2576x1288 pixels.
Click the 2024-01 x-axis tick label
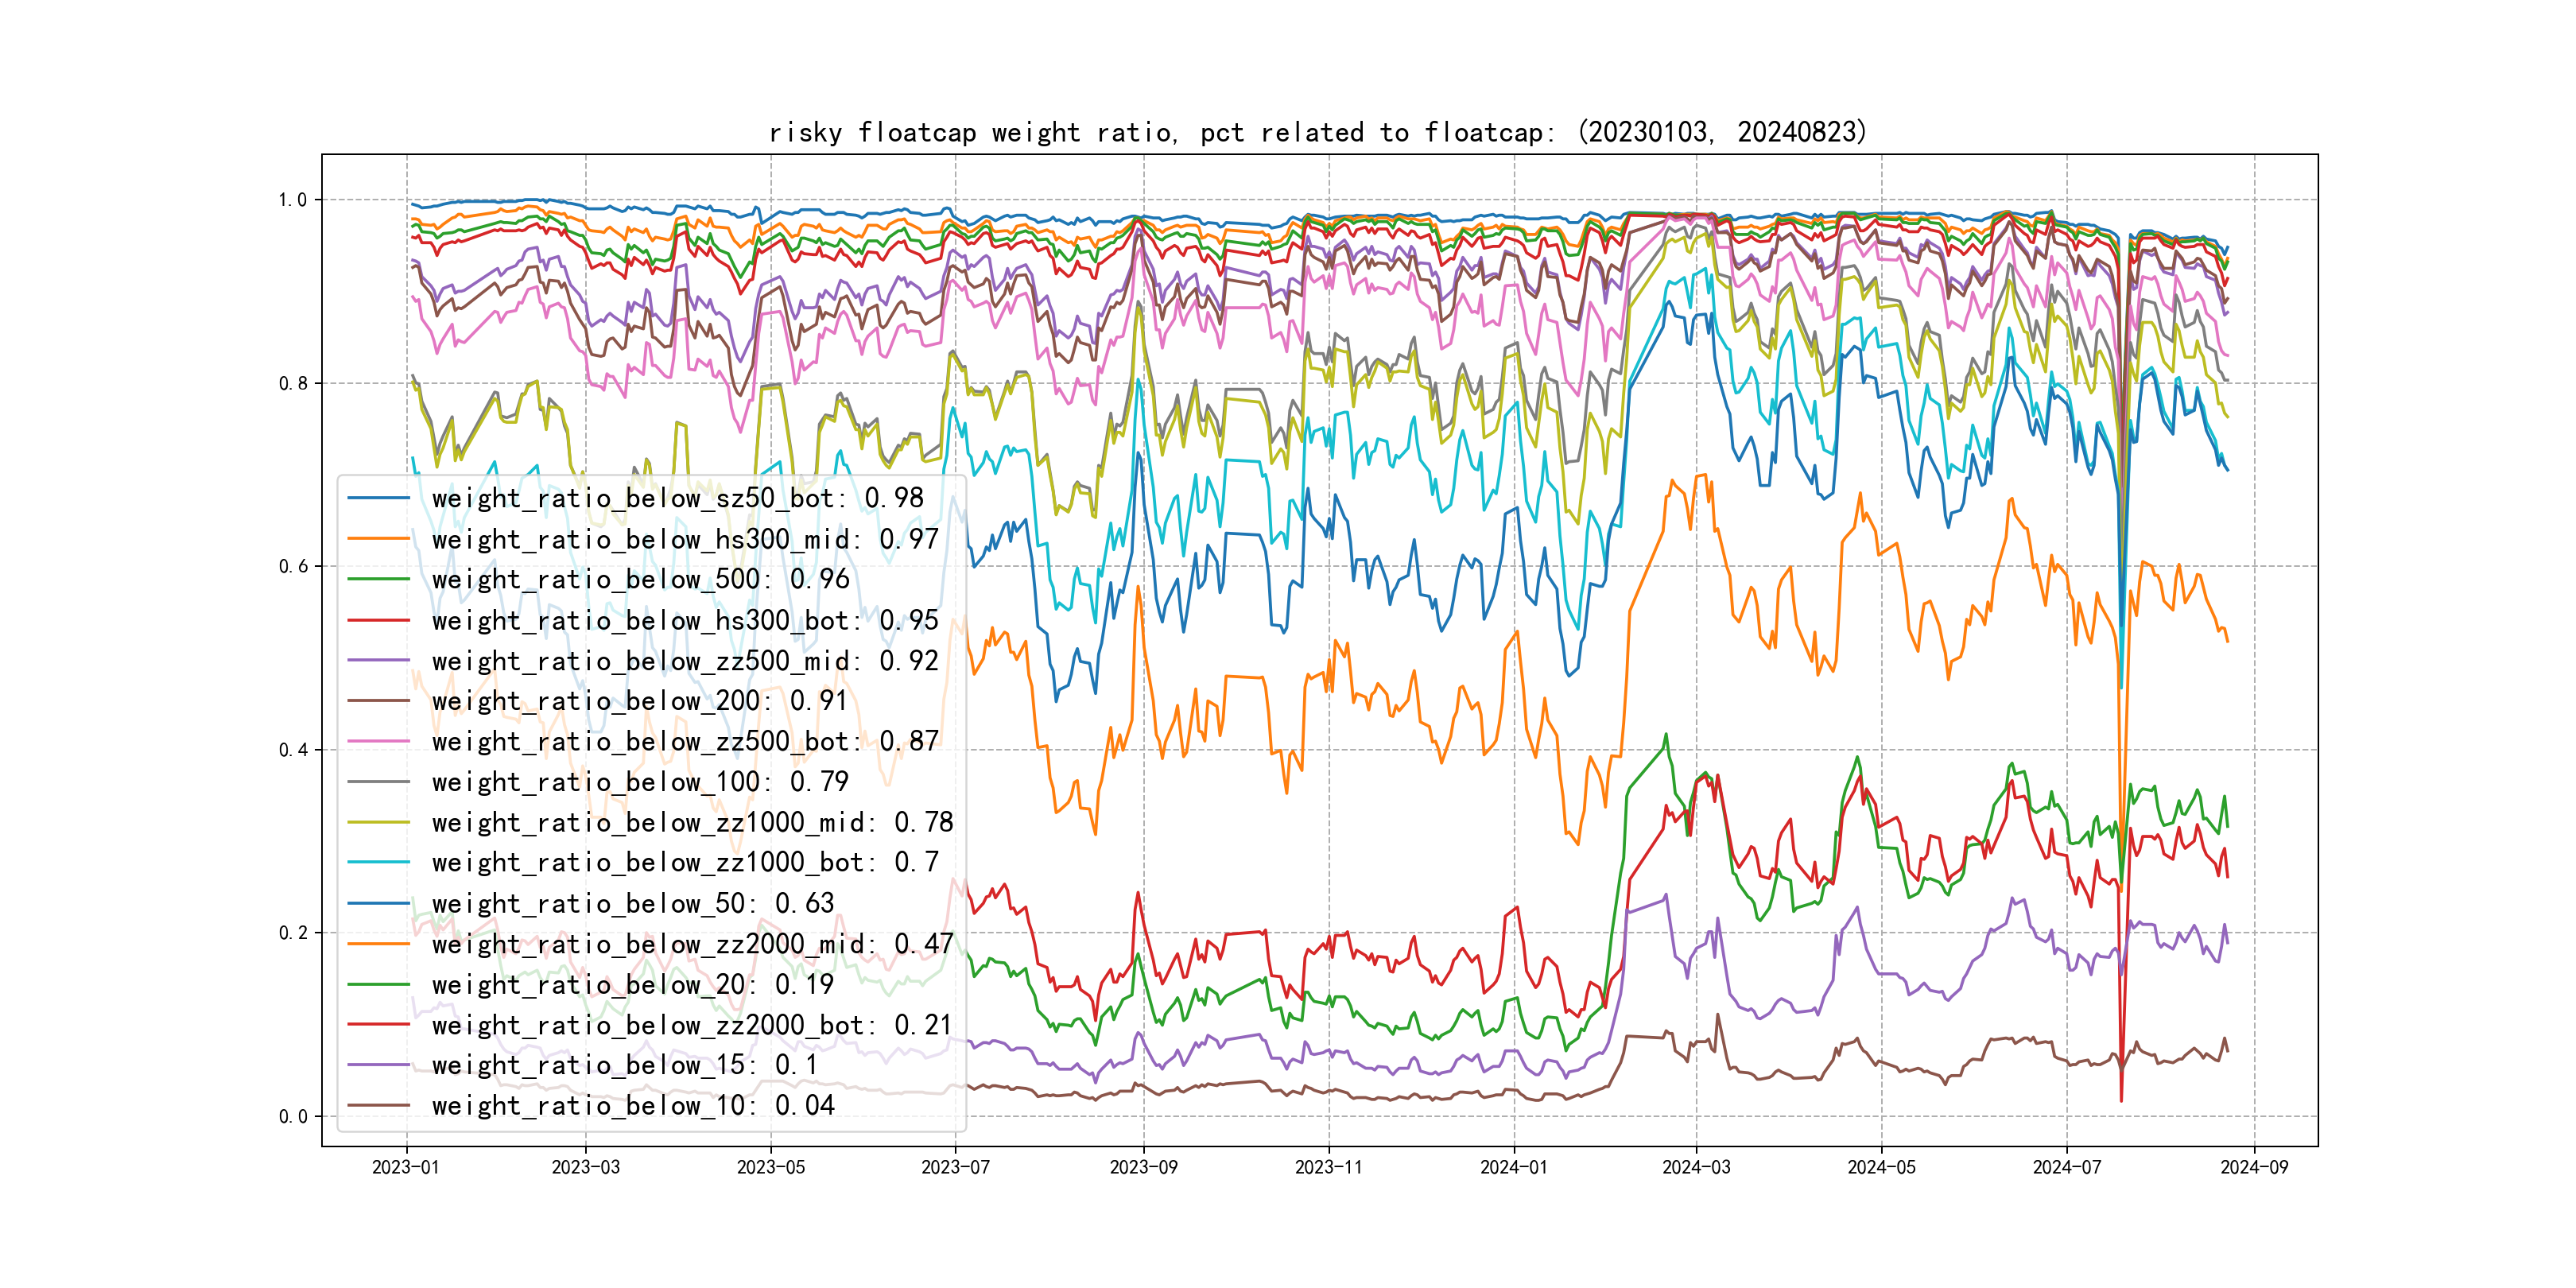coord(1513,1167)
